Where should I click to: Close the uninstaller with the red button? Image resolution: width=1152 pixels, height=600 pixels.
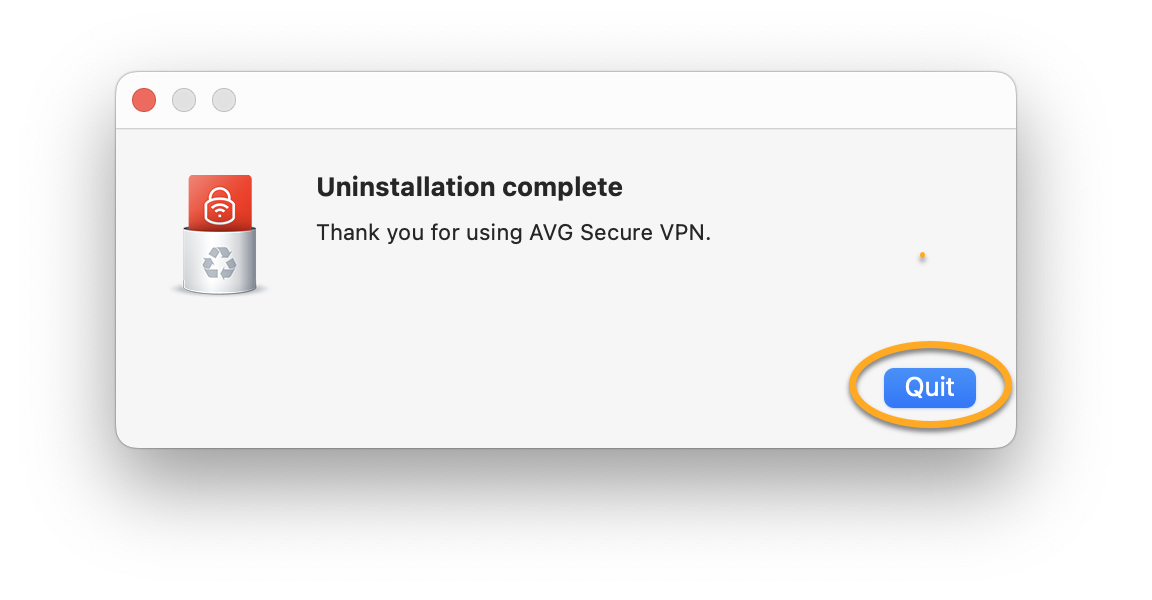coord(144,100)
